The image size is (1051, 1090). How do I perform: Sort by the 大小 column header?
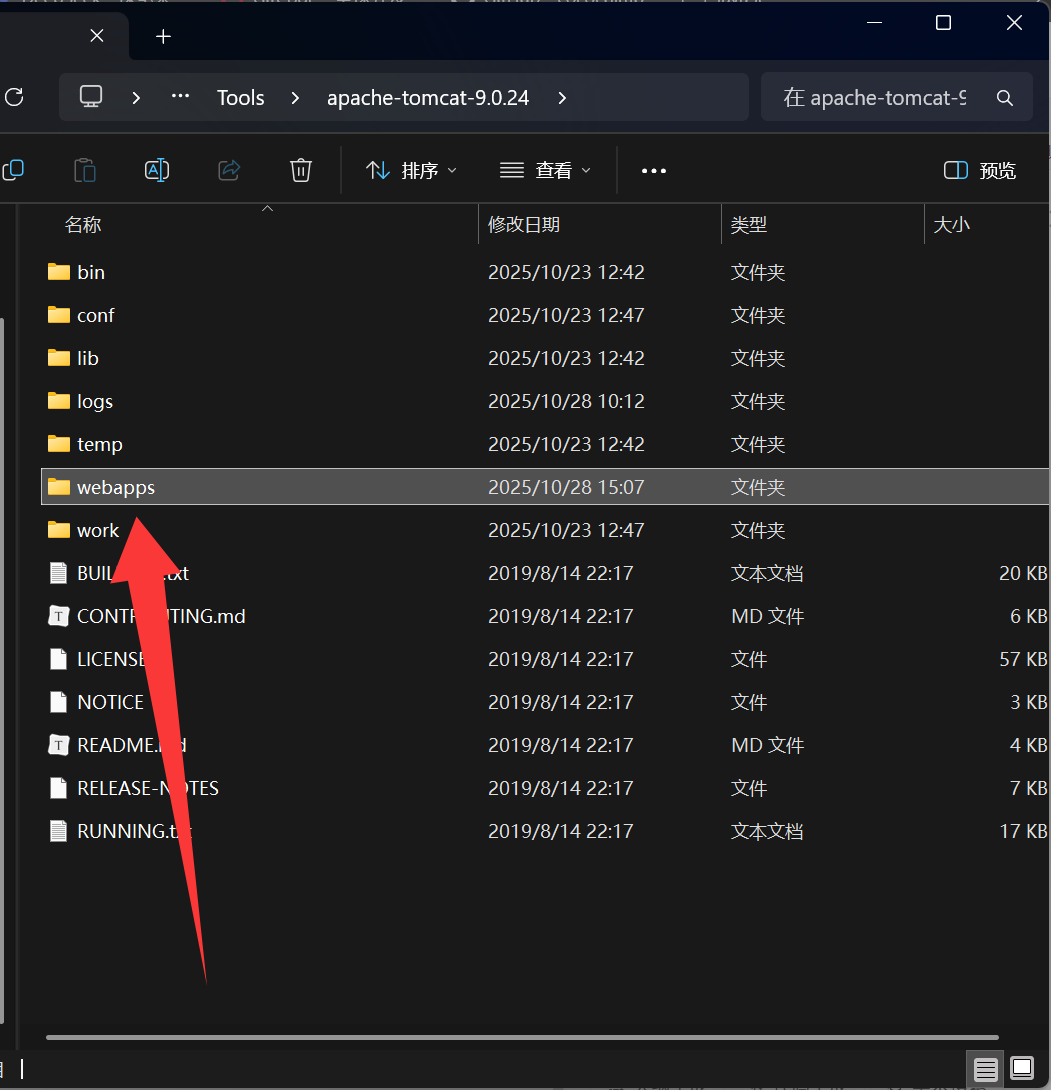tap(952, 225)
